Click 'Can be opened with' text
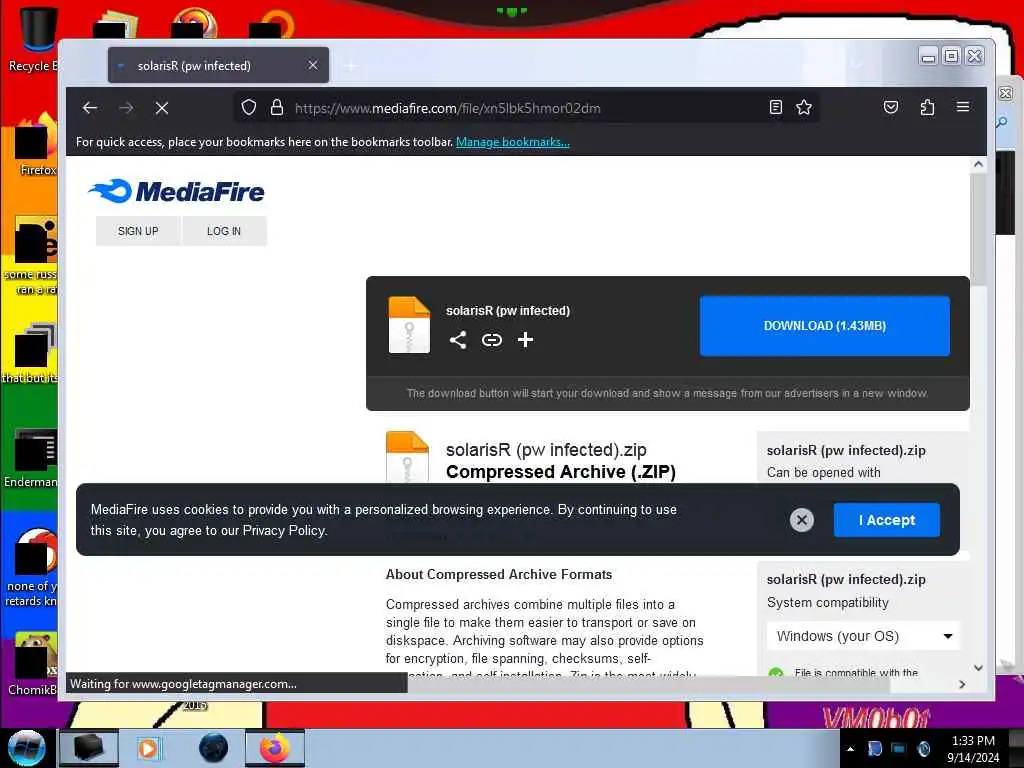Viewport: 1024px width, 768px height. pos(824,472)
